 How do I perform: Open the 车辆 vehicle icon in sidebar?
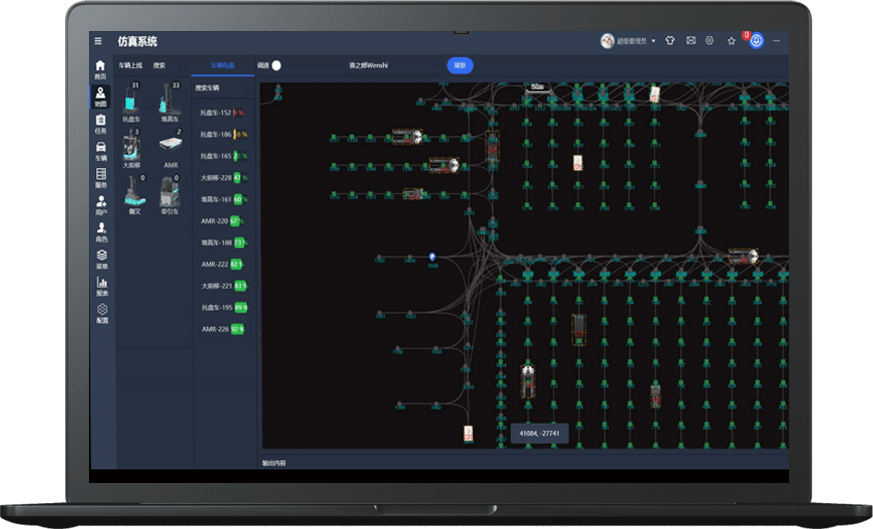coord(100,150)
